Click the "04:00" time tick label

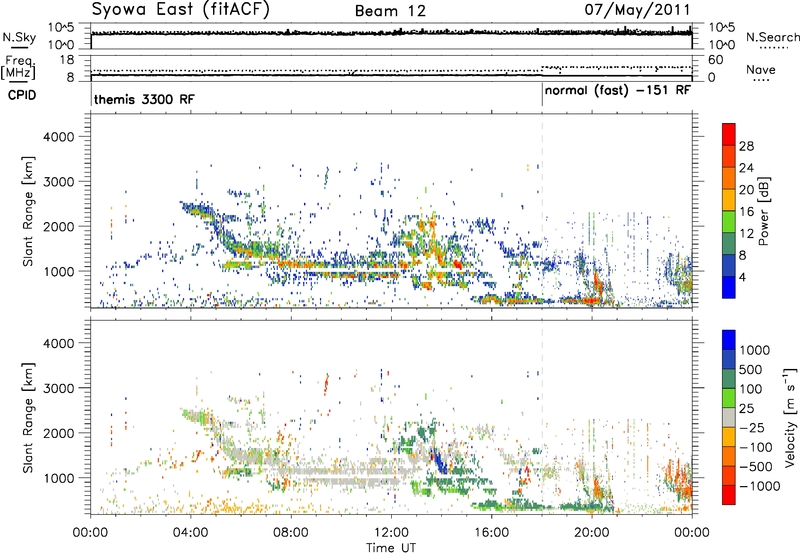(x=190, y=533)
